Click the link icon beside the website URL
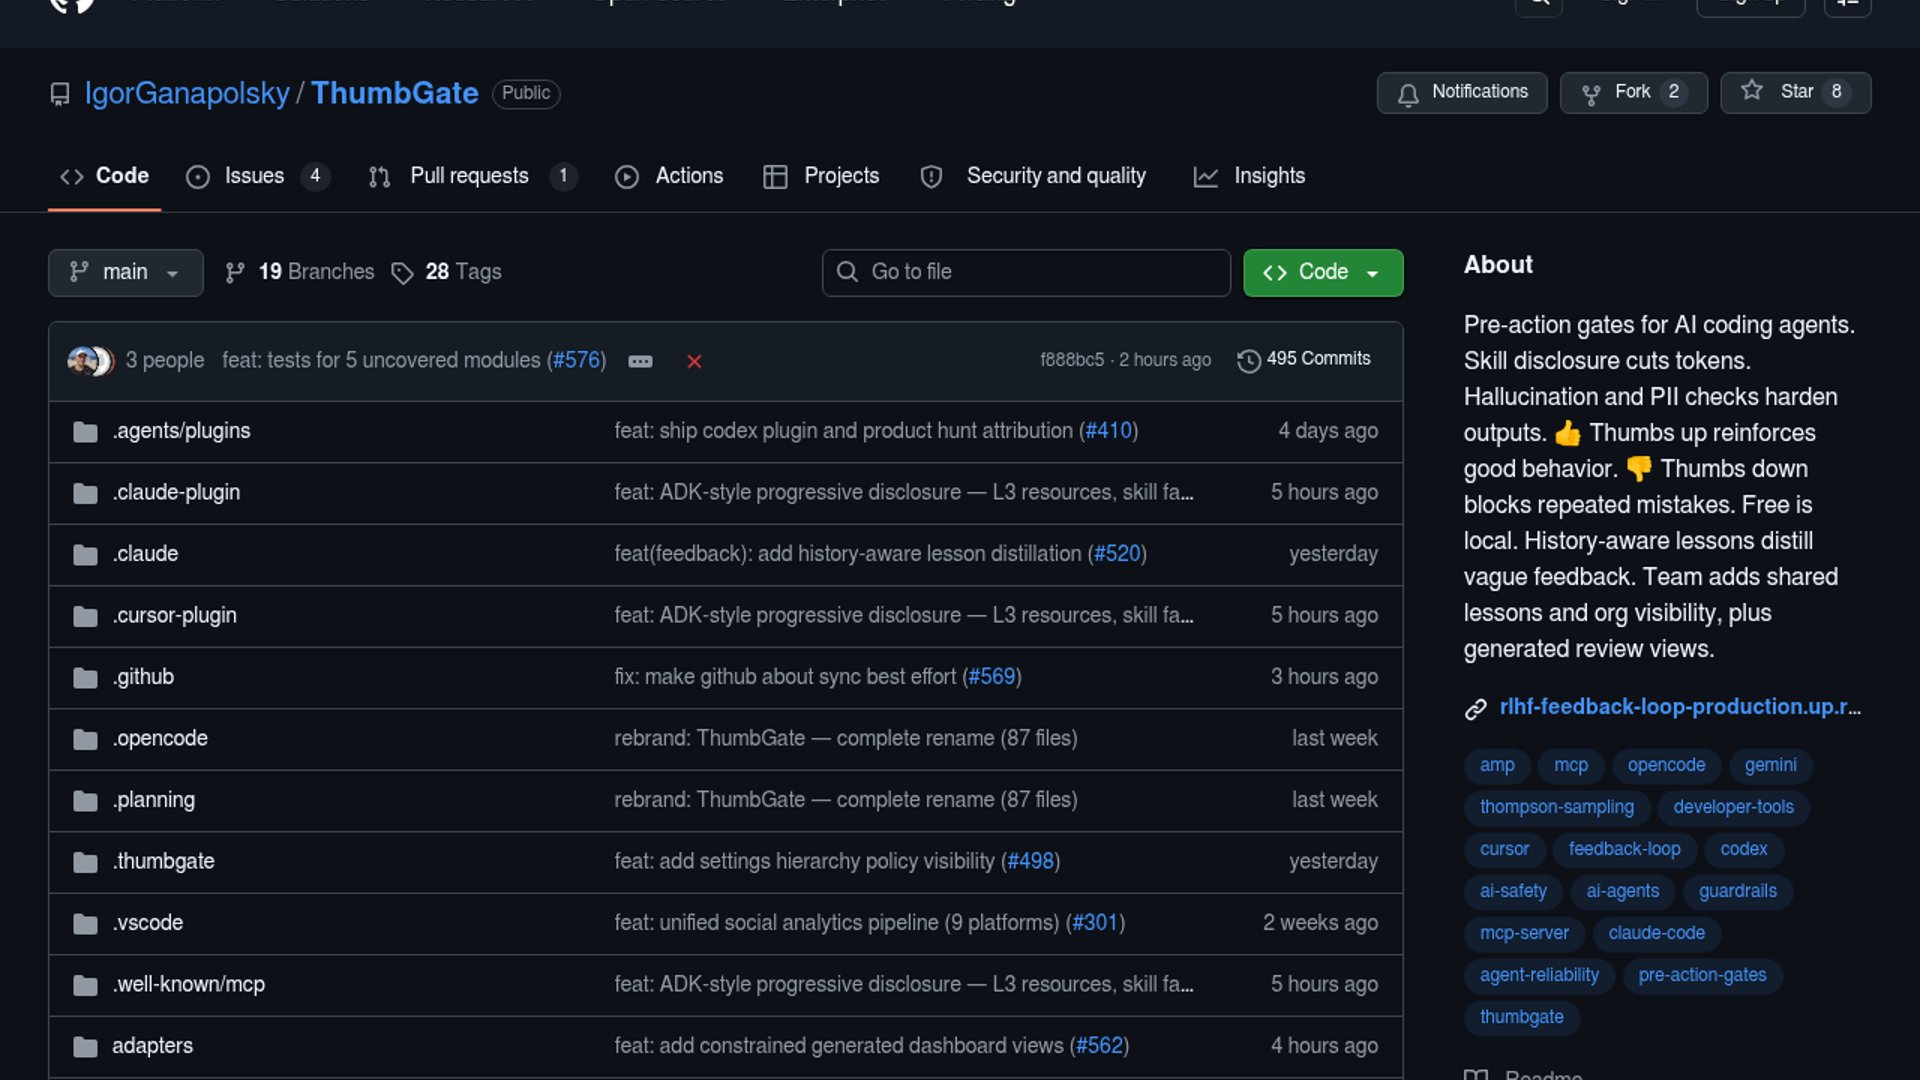The height and width of the screenshot is (1080, 1920). 1476,708
